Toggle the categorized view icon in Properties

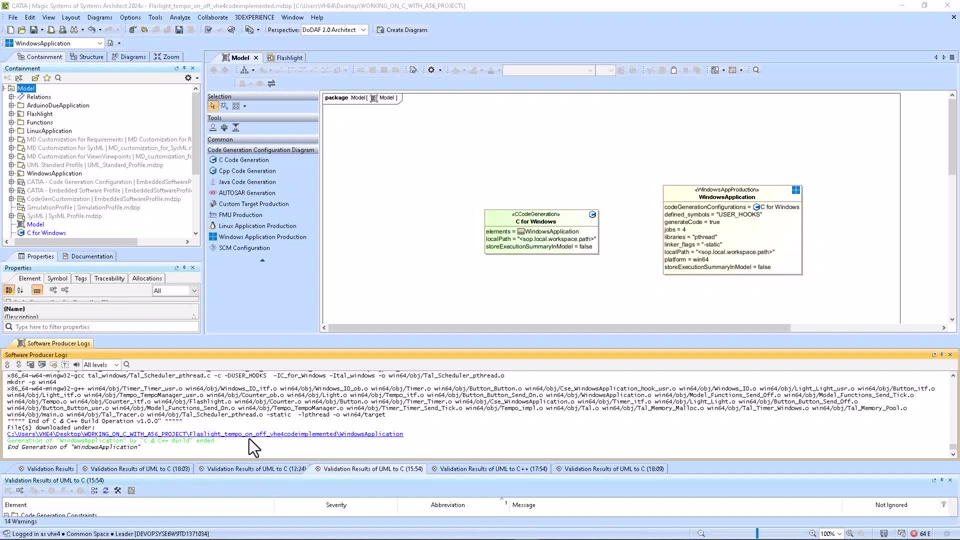(x=9, y=290)
